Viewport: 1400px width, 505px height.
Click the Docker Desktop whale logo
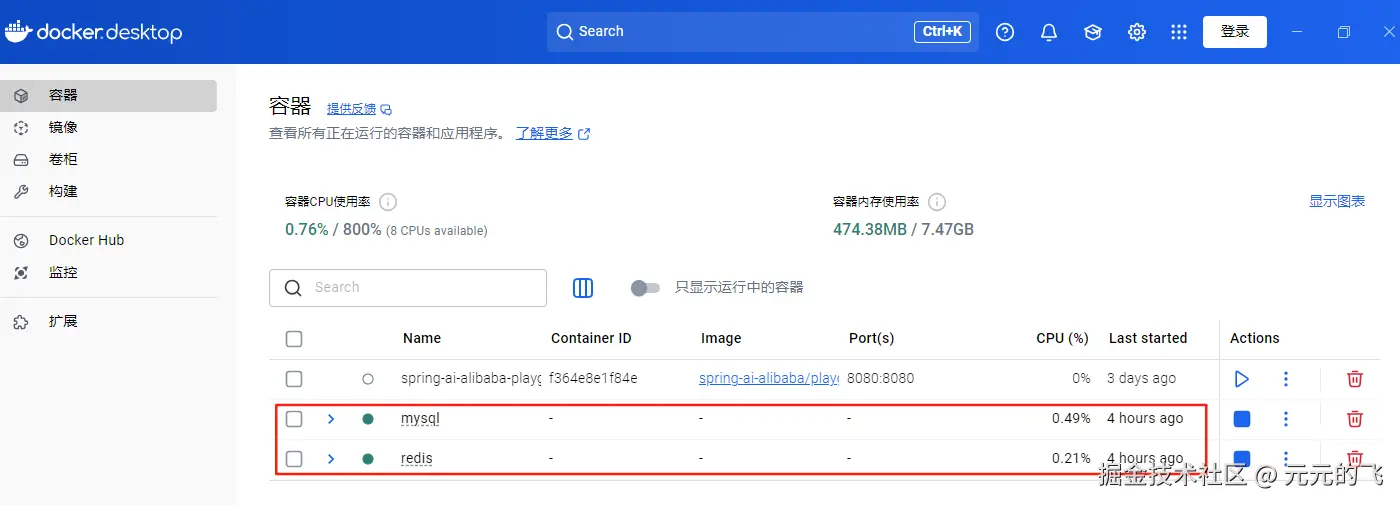pyautogui.click(x=18, y=32)
